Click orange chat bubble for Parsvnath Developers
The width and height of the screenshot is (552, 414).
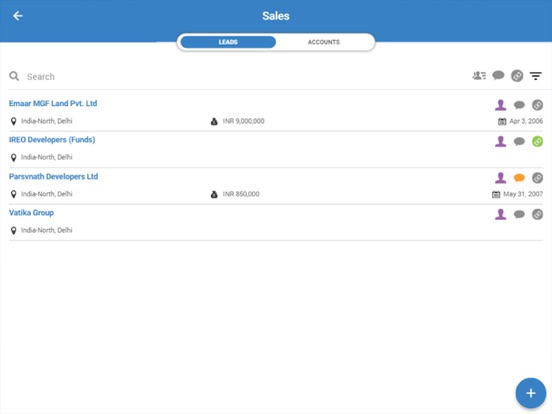point(519,178)
